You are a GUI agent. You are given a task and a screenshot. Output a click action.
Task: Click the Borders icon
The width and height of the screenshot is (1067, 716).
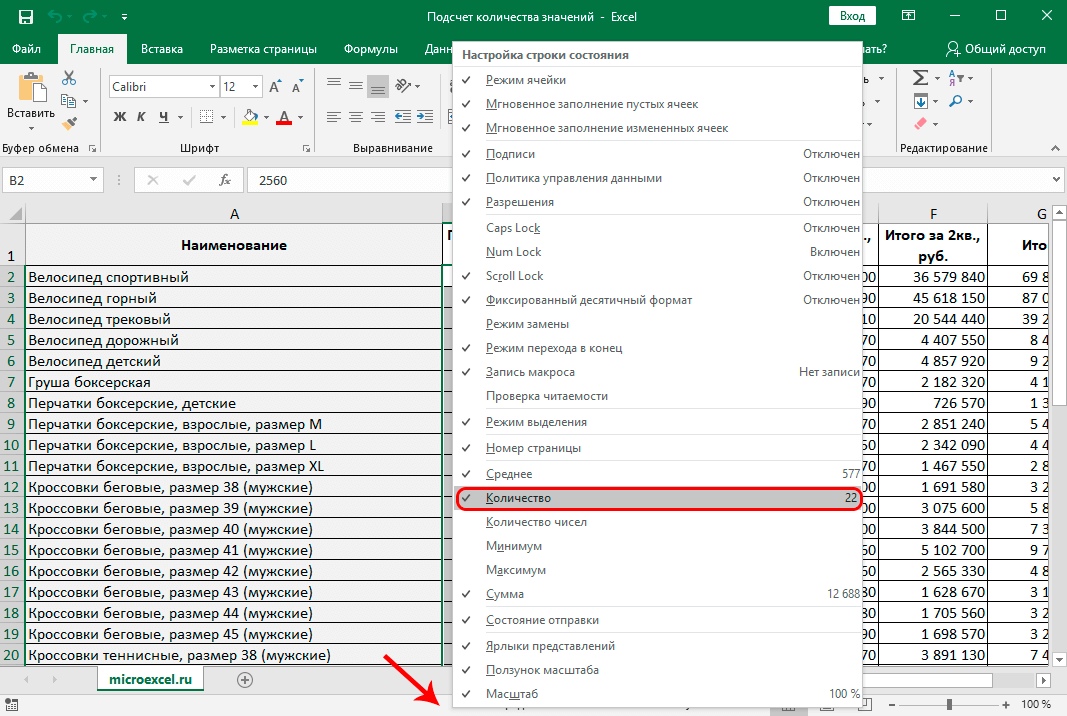coord(207,117)
